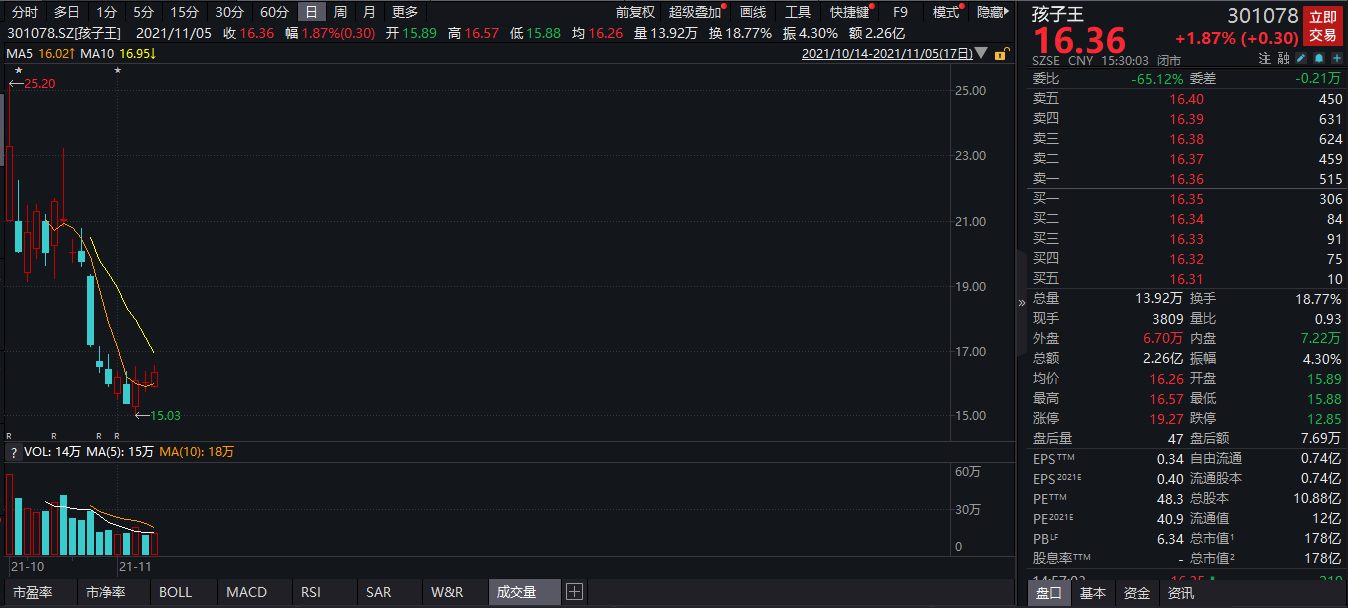Click the bell alert icon near stock header

pyautogui.click(x=1318, y=59)
